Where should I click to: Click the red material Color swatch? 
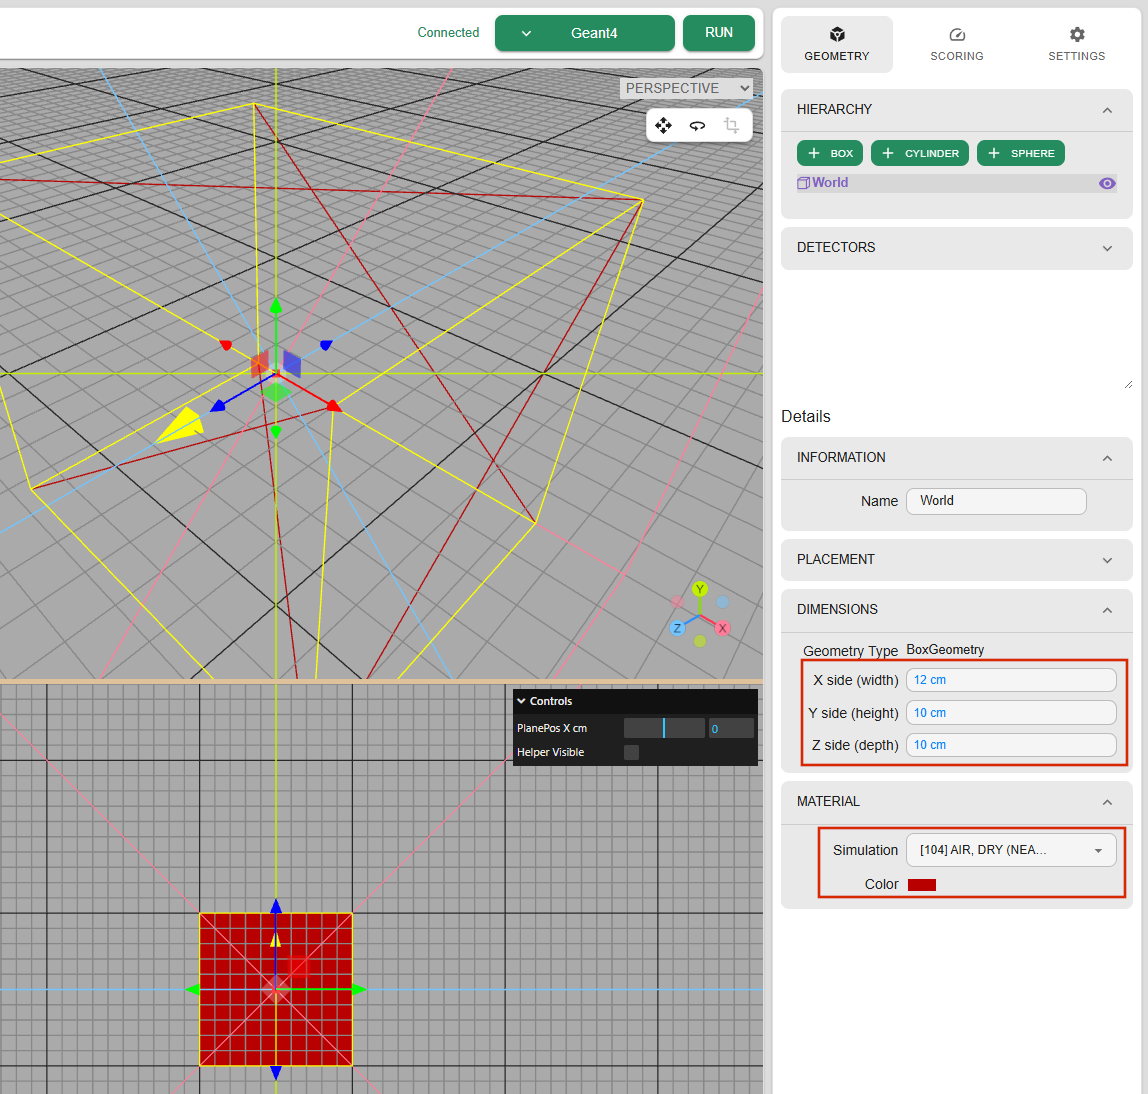click(921, 885)
